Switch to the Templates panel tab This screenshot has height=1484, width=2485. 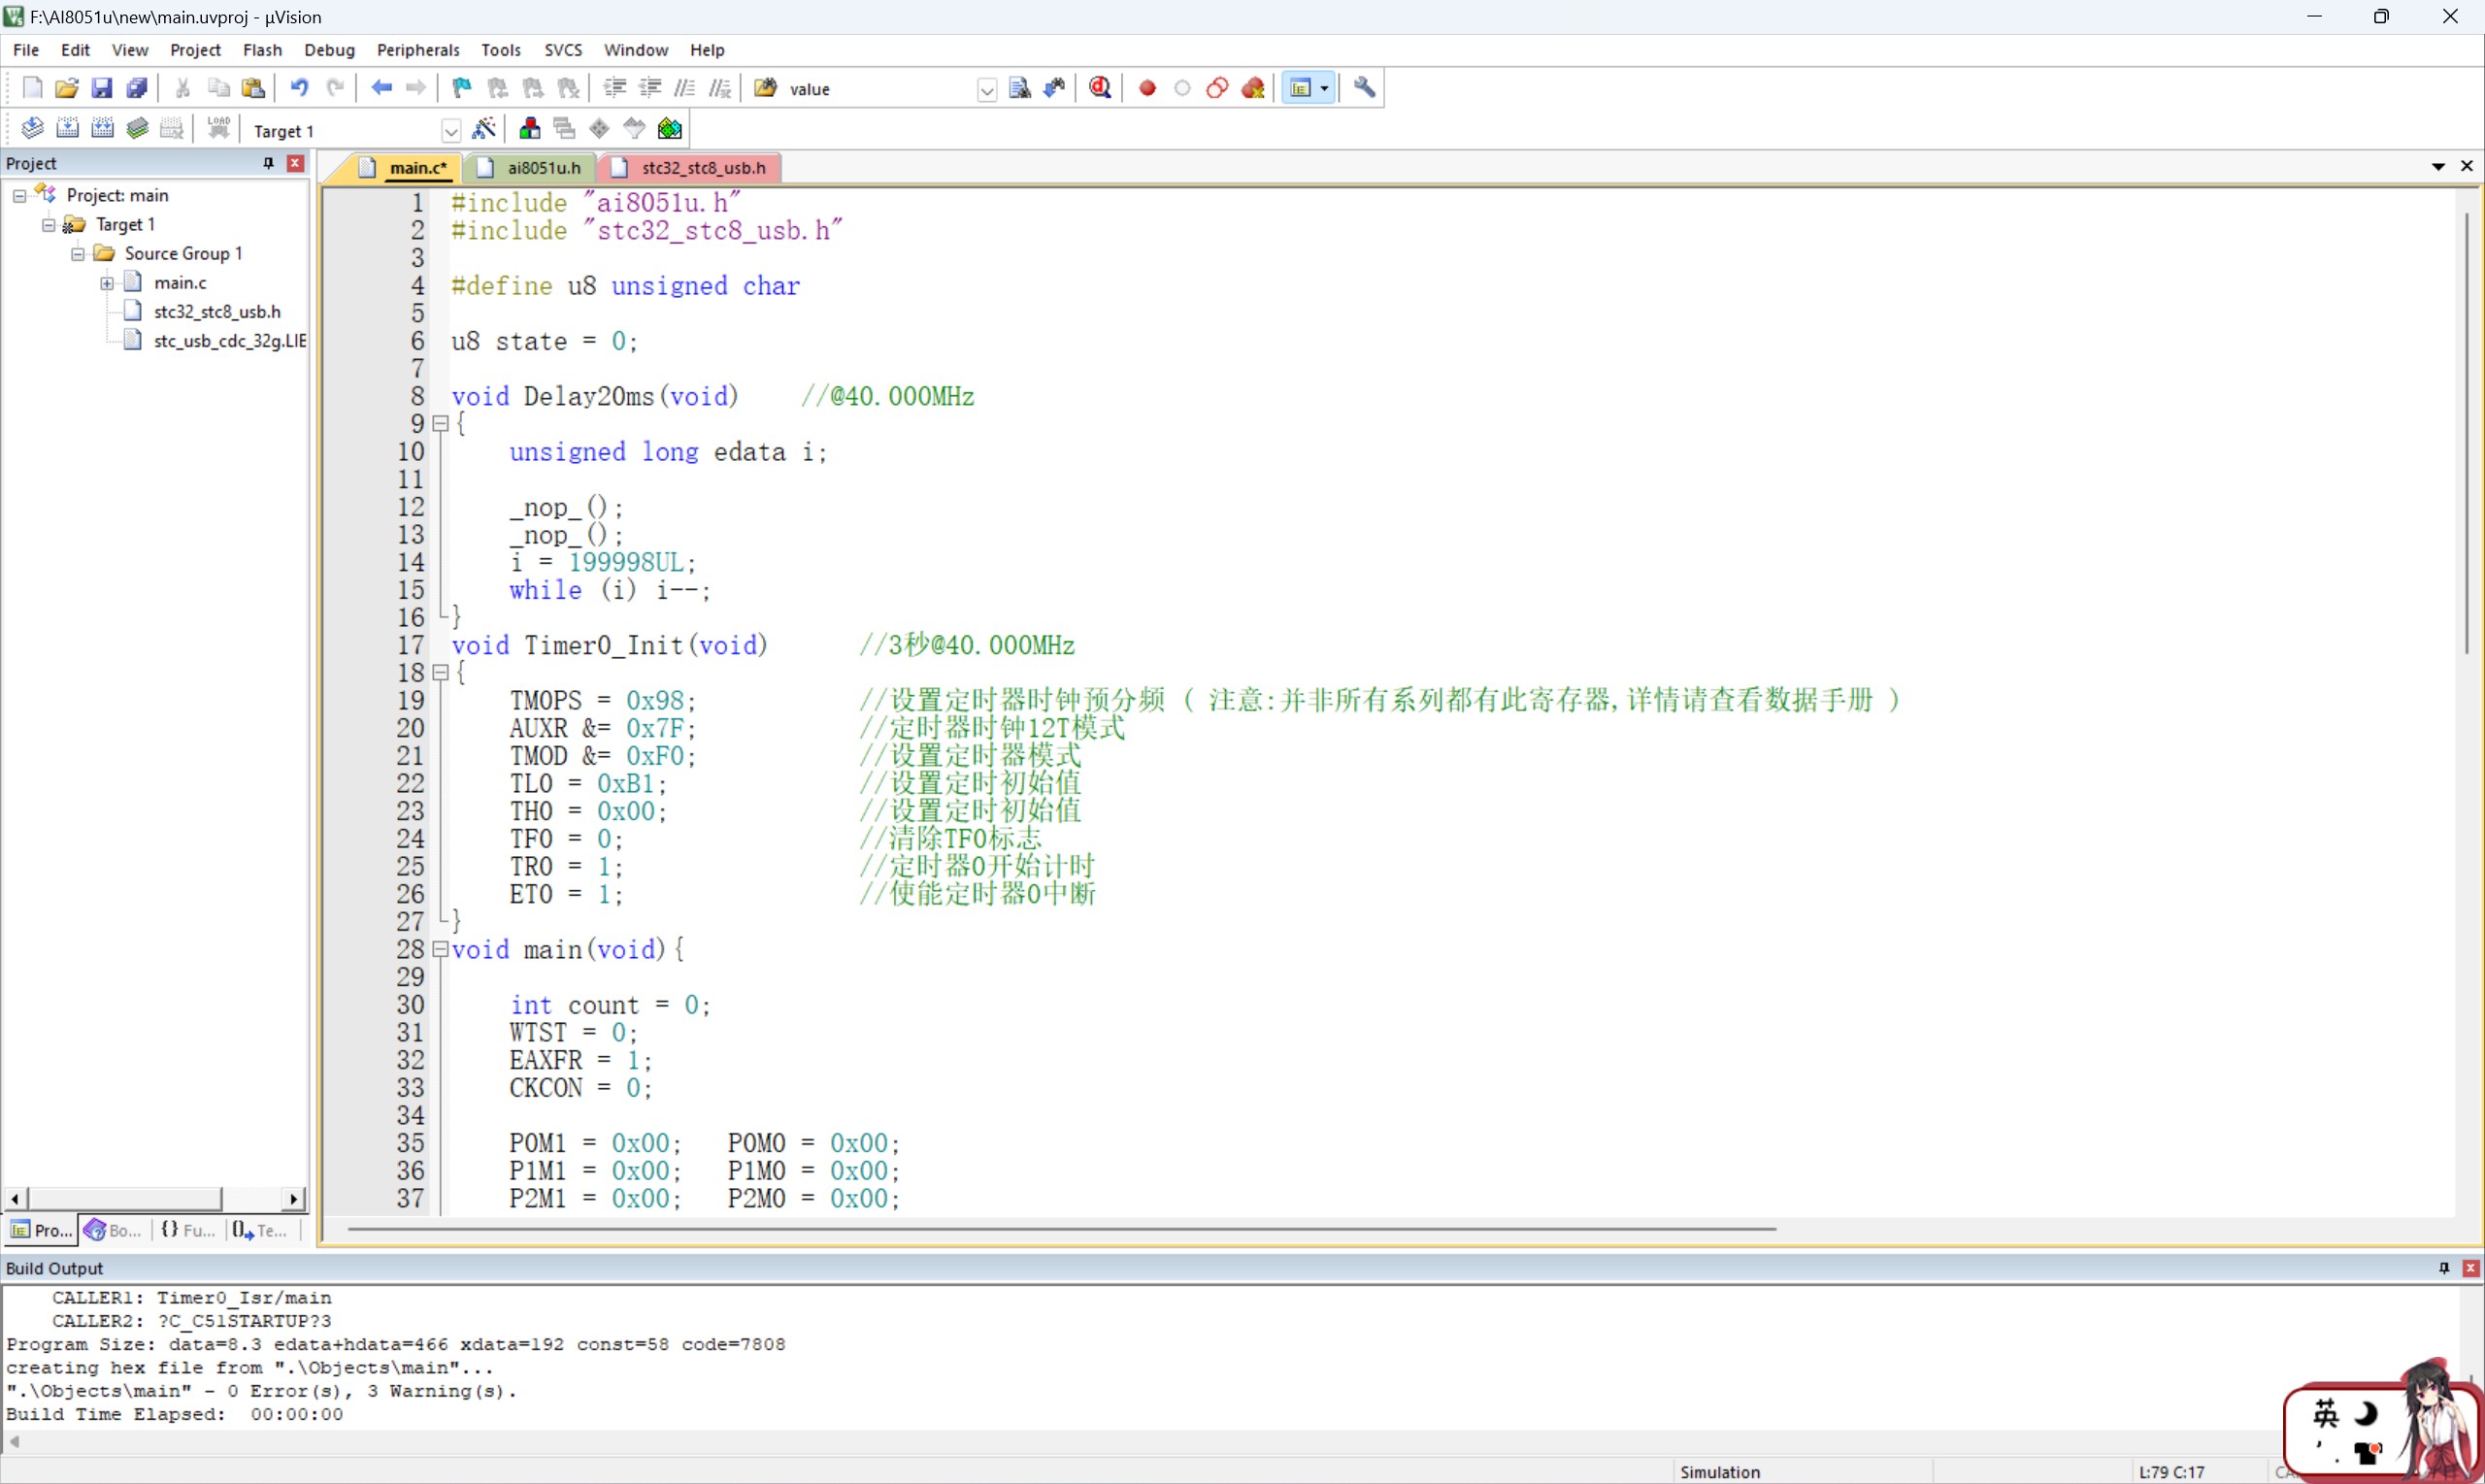(261, 1230)
